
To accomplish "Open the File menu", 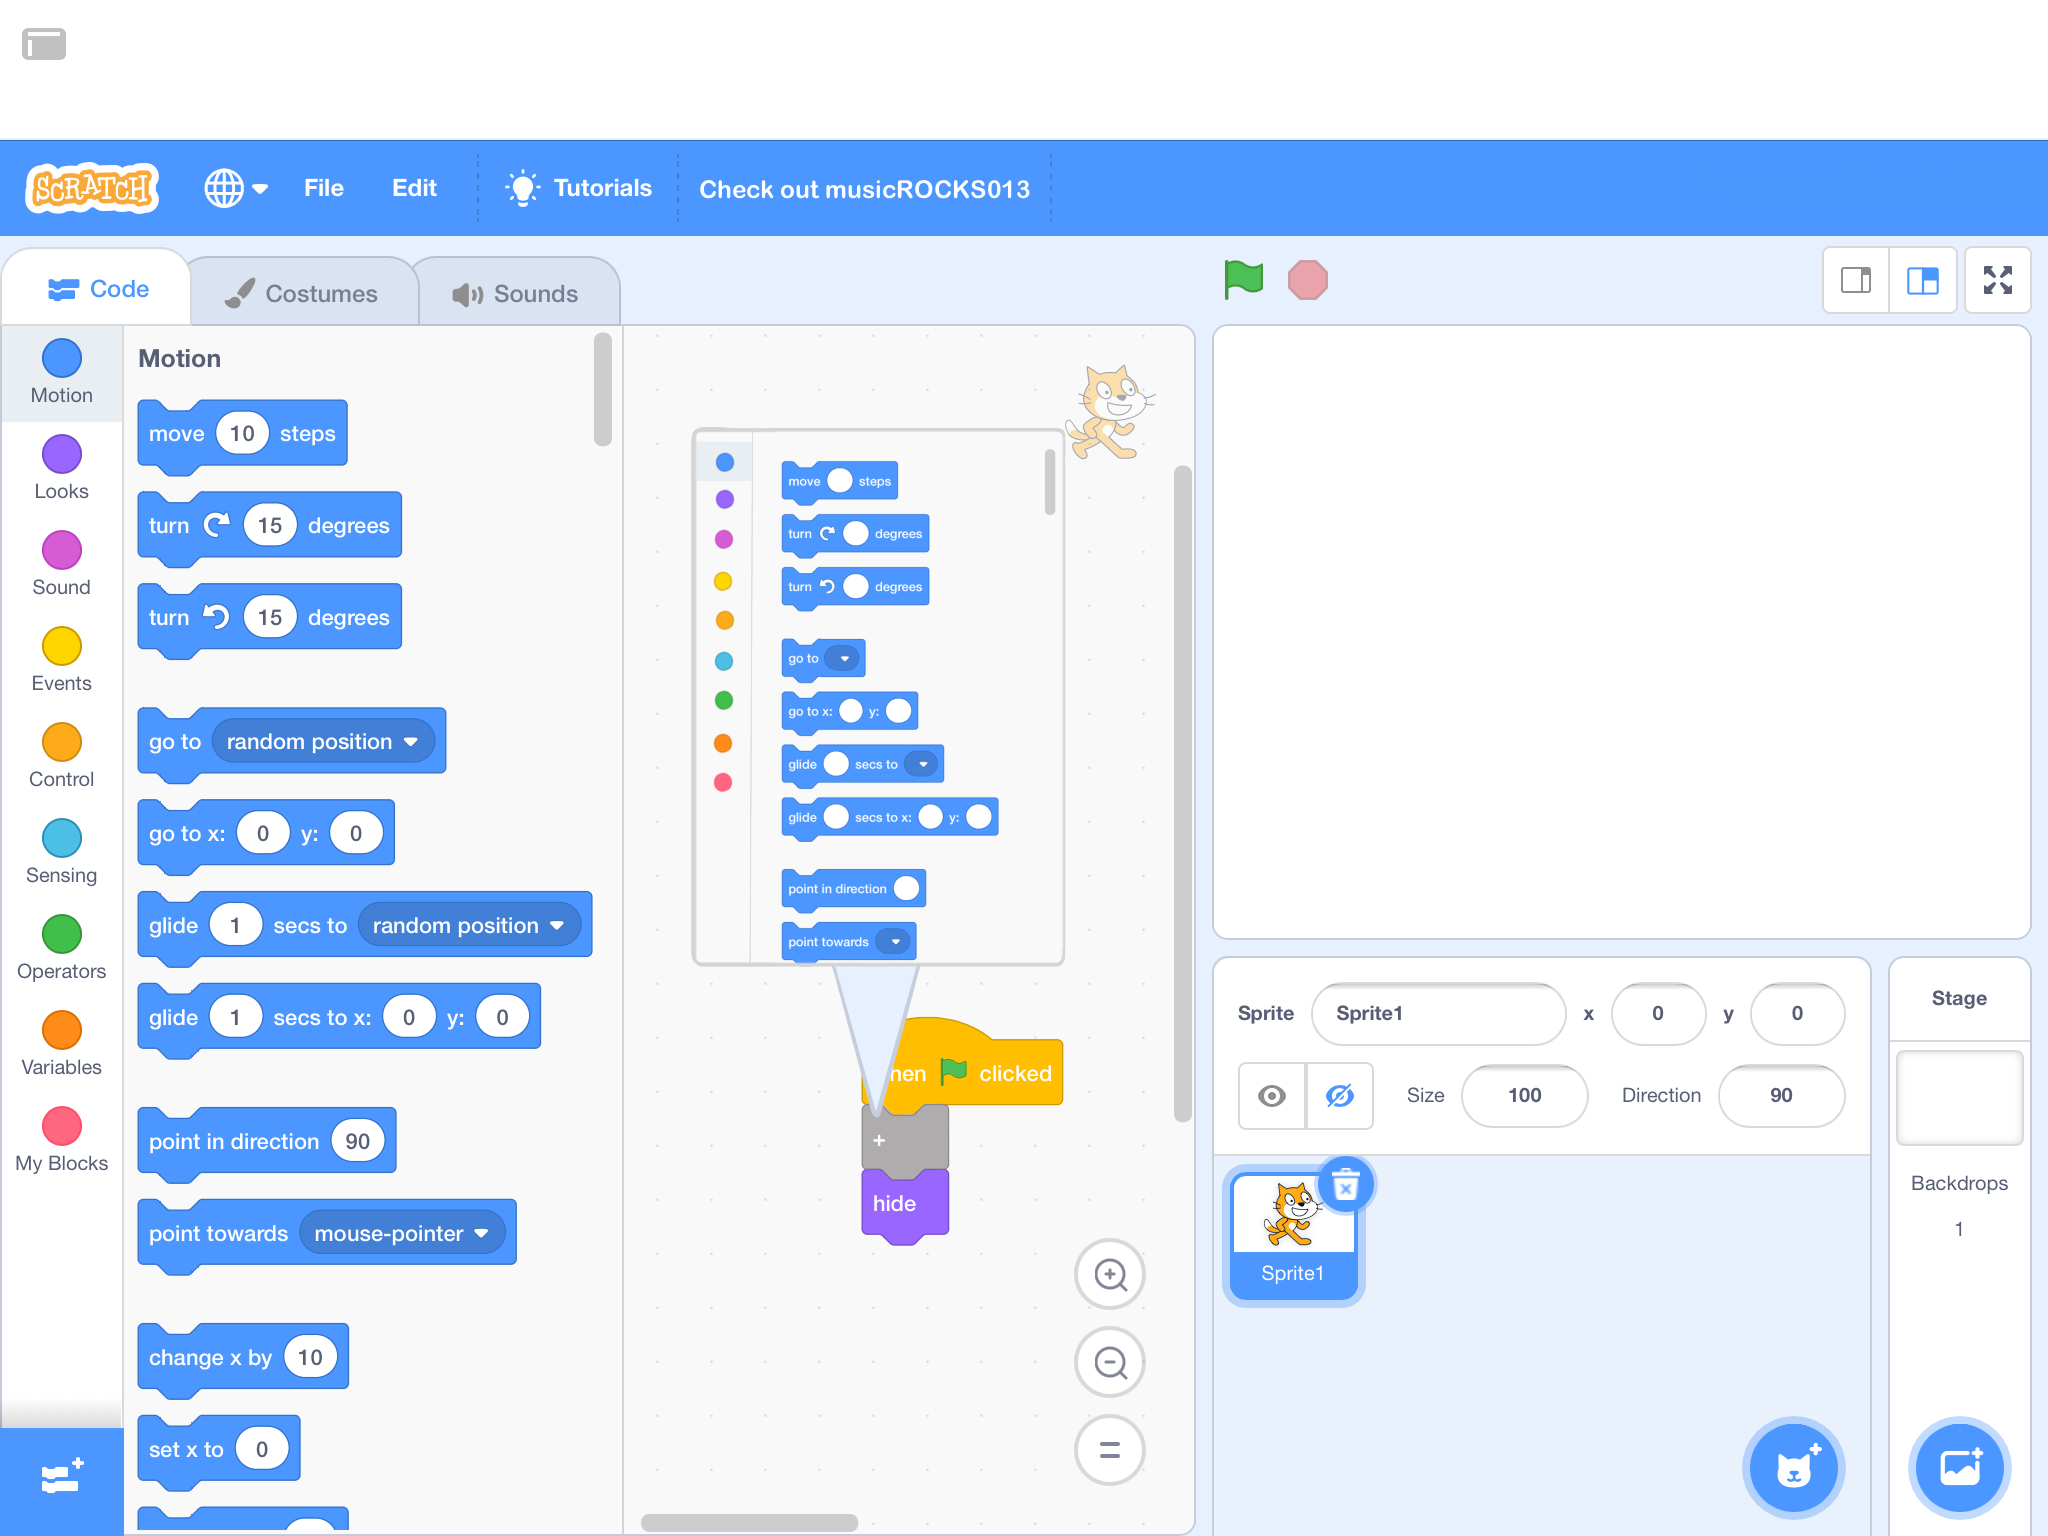I will [324, 188].
